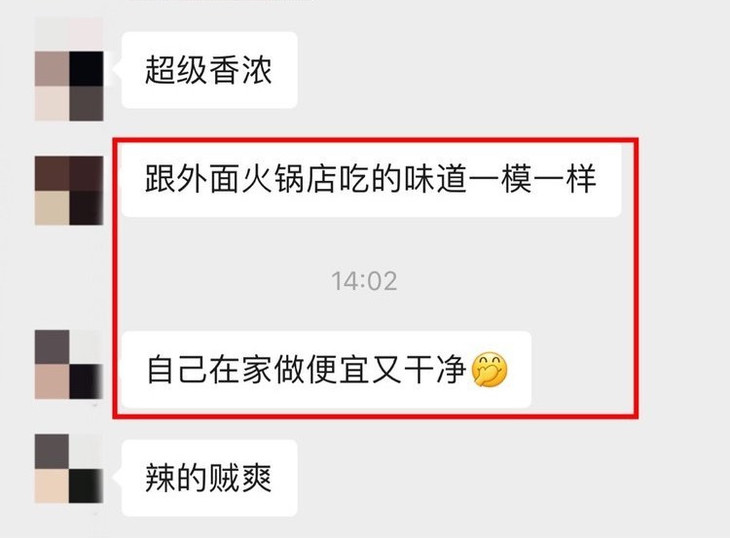The width and height of the screenshot is (730, 538).
Task: Select the 跟外面火锅店吃的味道一模一样 message bubble
Action: pyautogui.click(x=371, y=180)
